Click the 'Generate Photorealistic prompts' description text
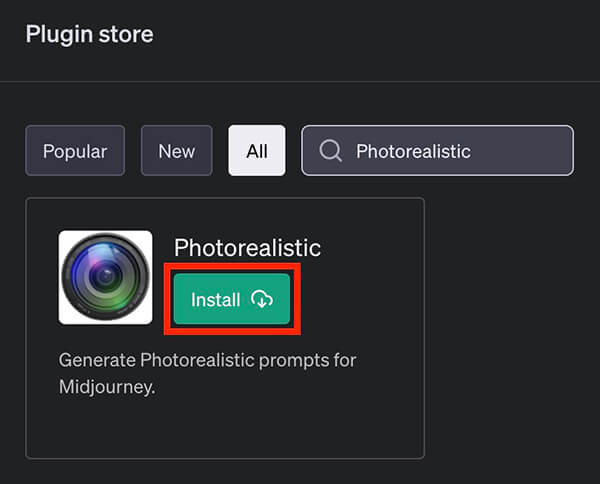This screenshot has width=600, height=484. [x=207, y=373]
